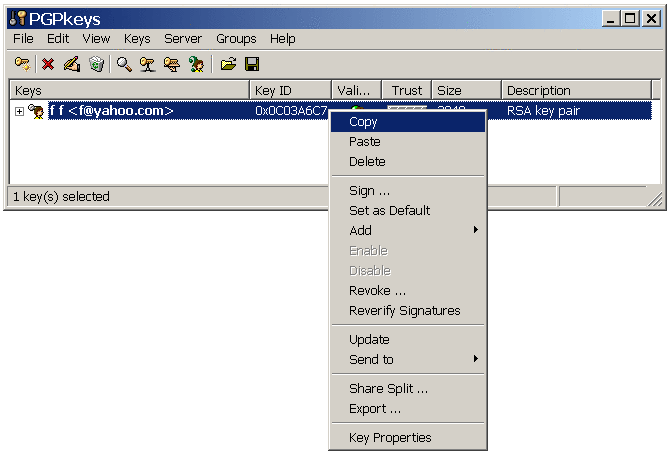Choose Copy from the context menu
The height and width of the screenshot is (457, 671).
point(408,122)
